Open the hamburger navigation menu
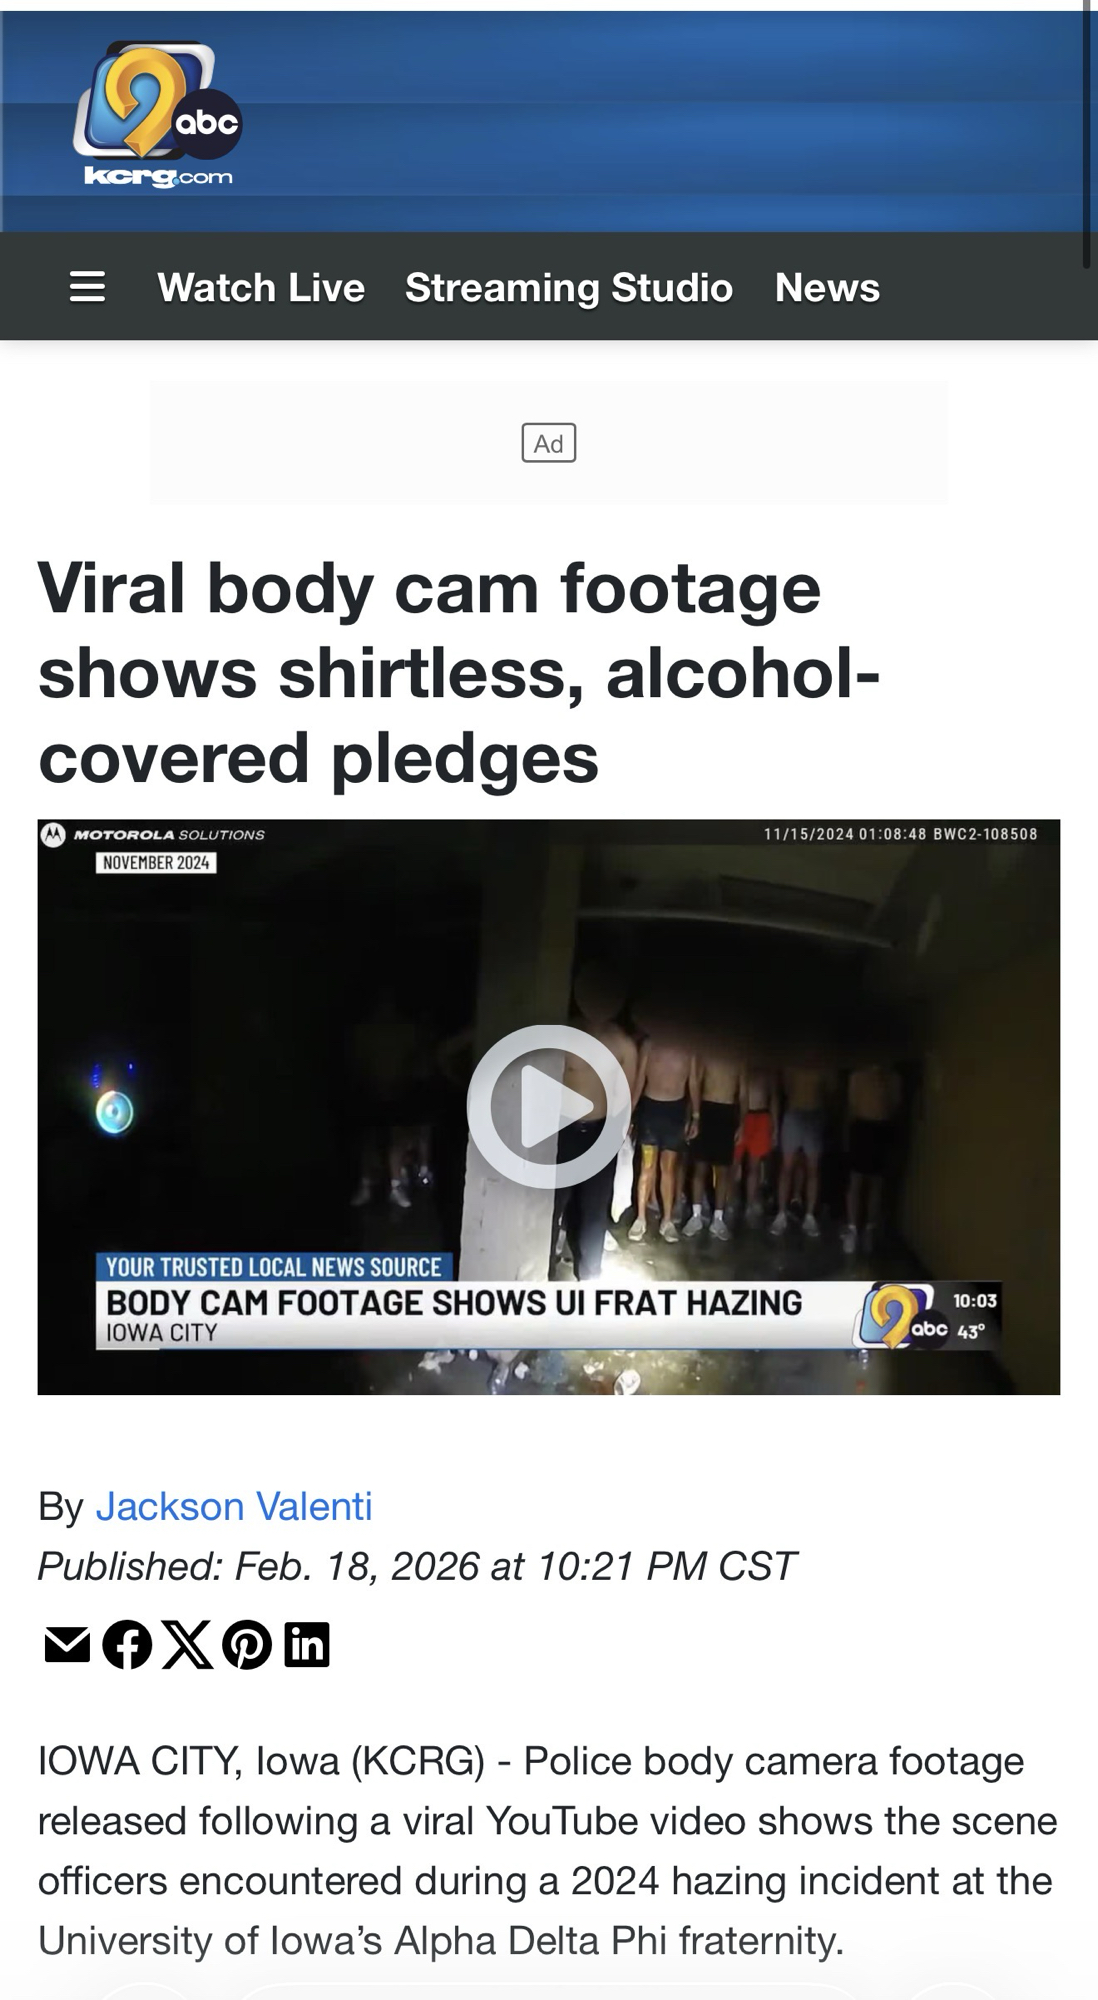The height and width of the screenshot is (2000, 1098). click(x=87, y=287)
